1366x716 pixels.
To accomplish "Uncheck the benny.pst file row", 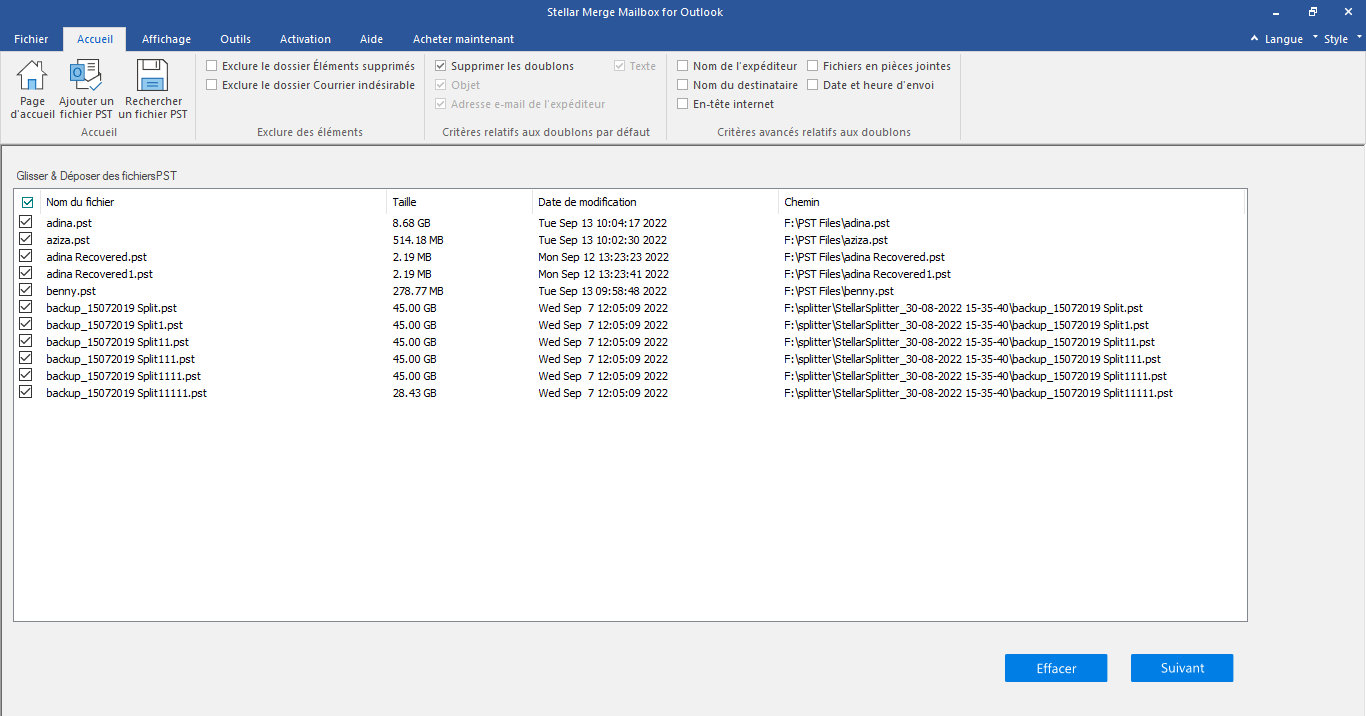I will [x=26, y=291].
